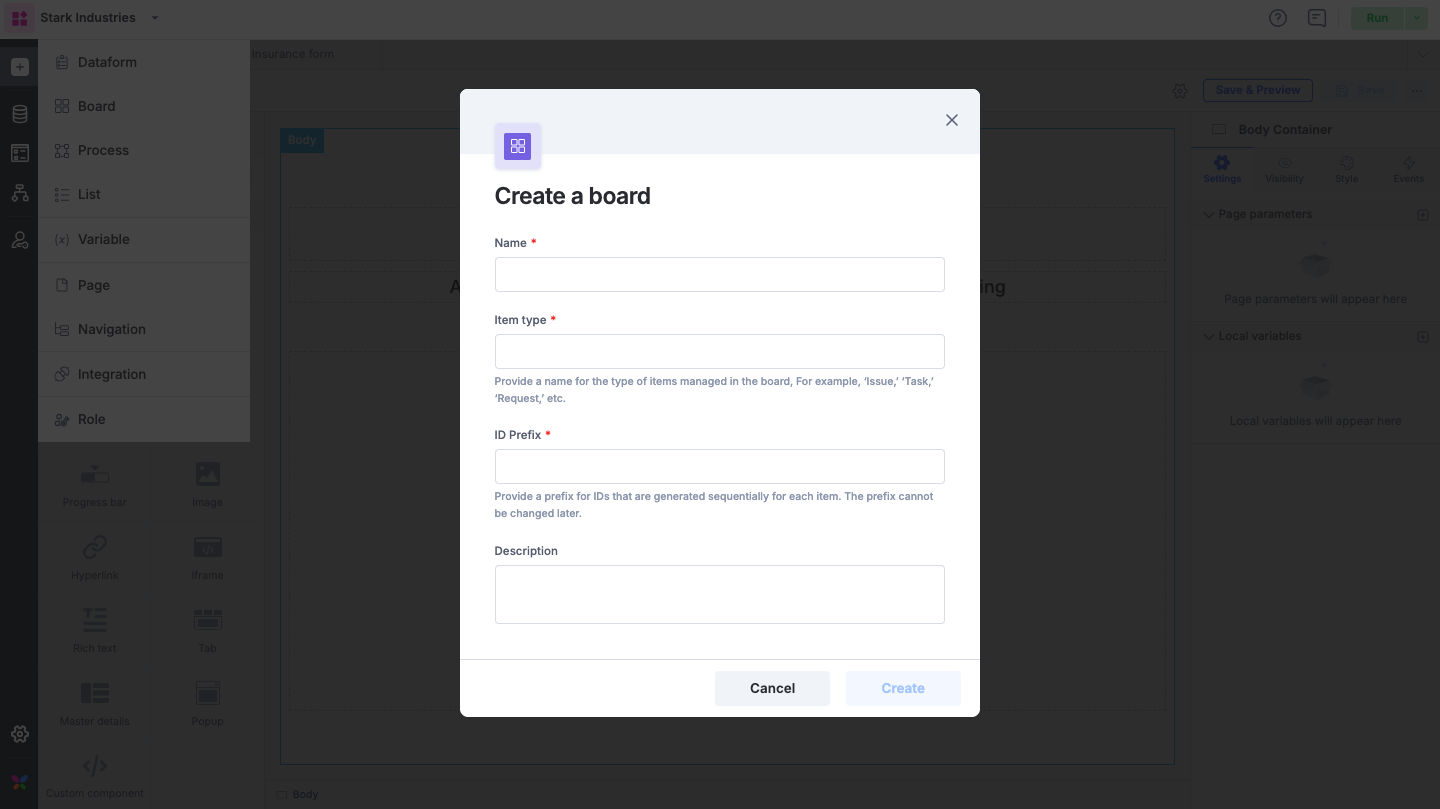
Task: Collapse the Local variables section
Action: 1209,336
